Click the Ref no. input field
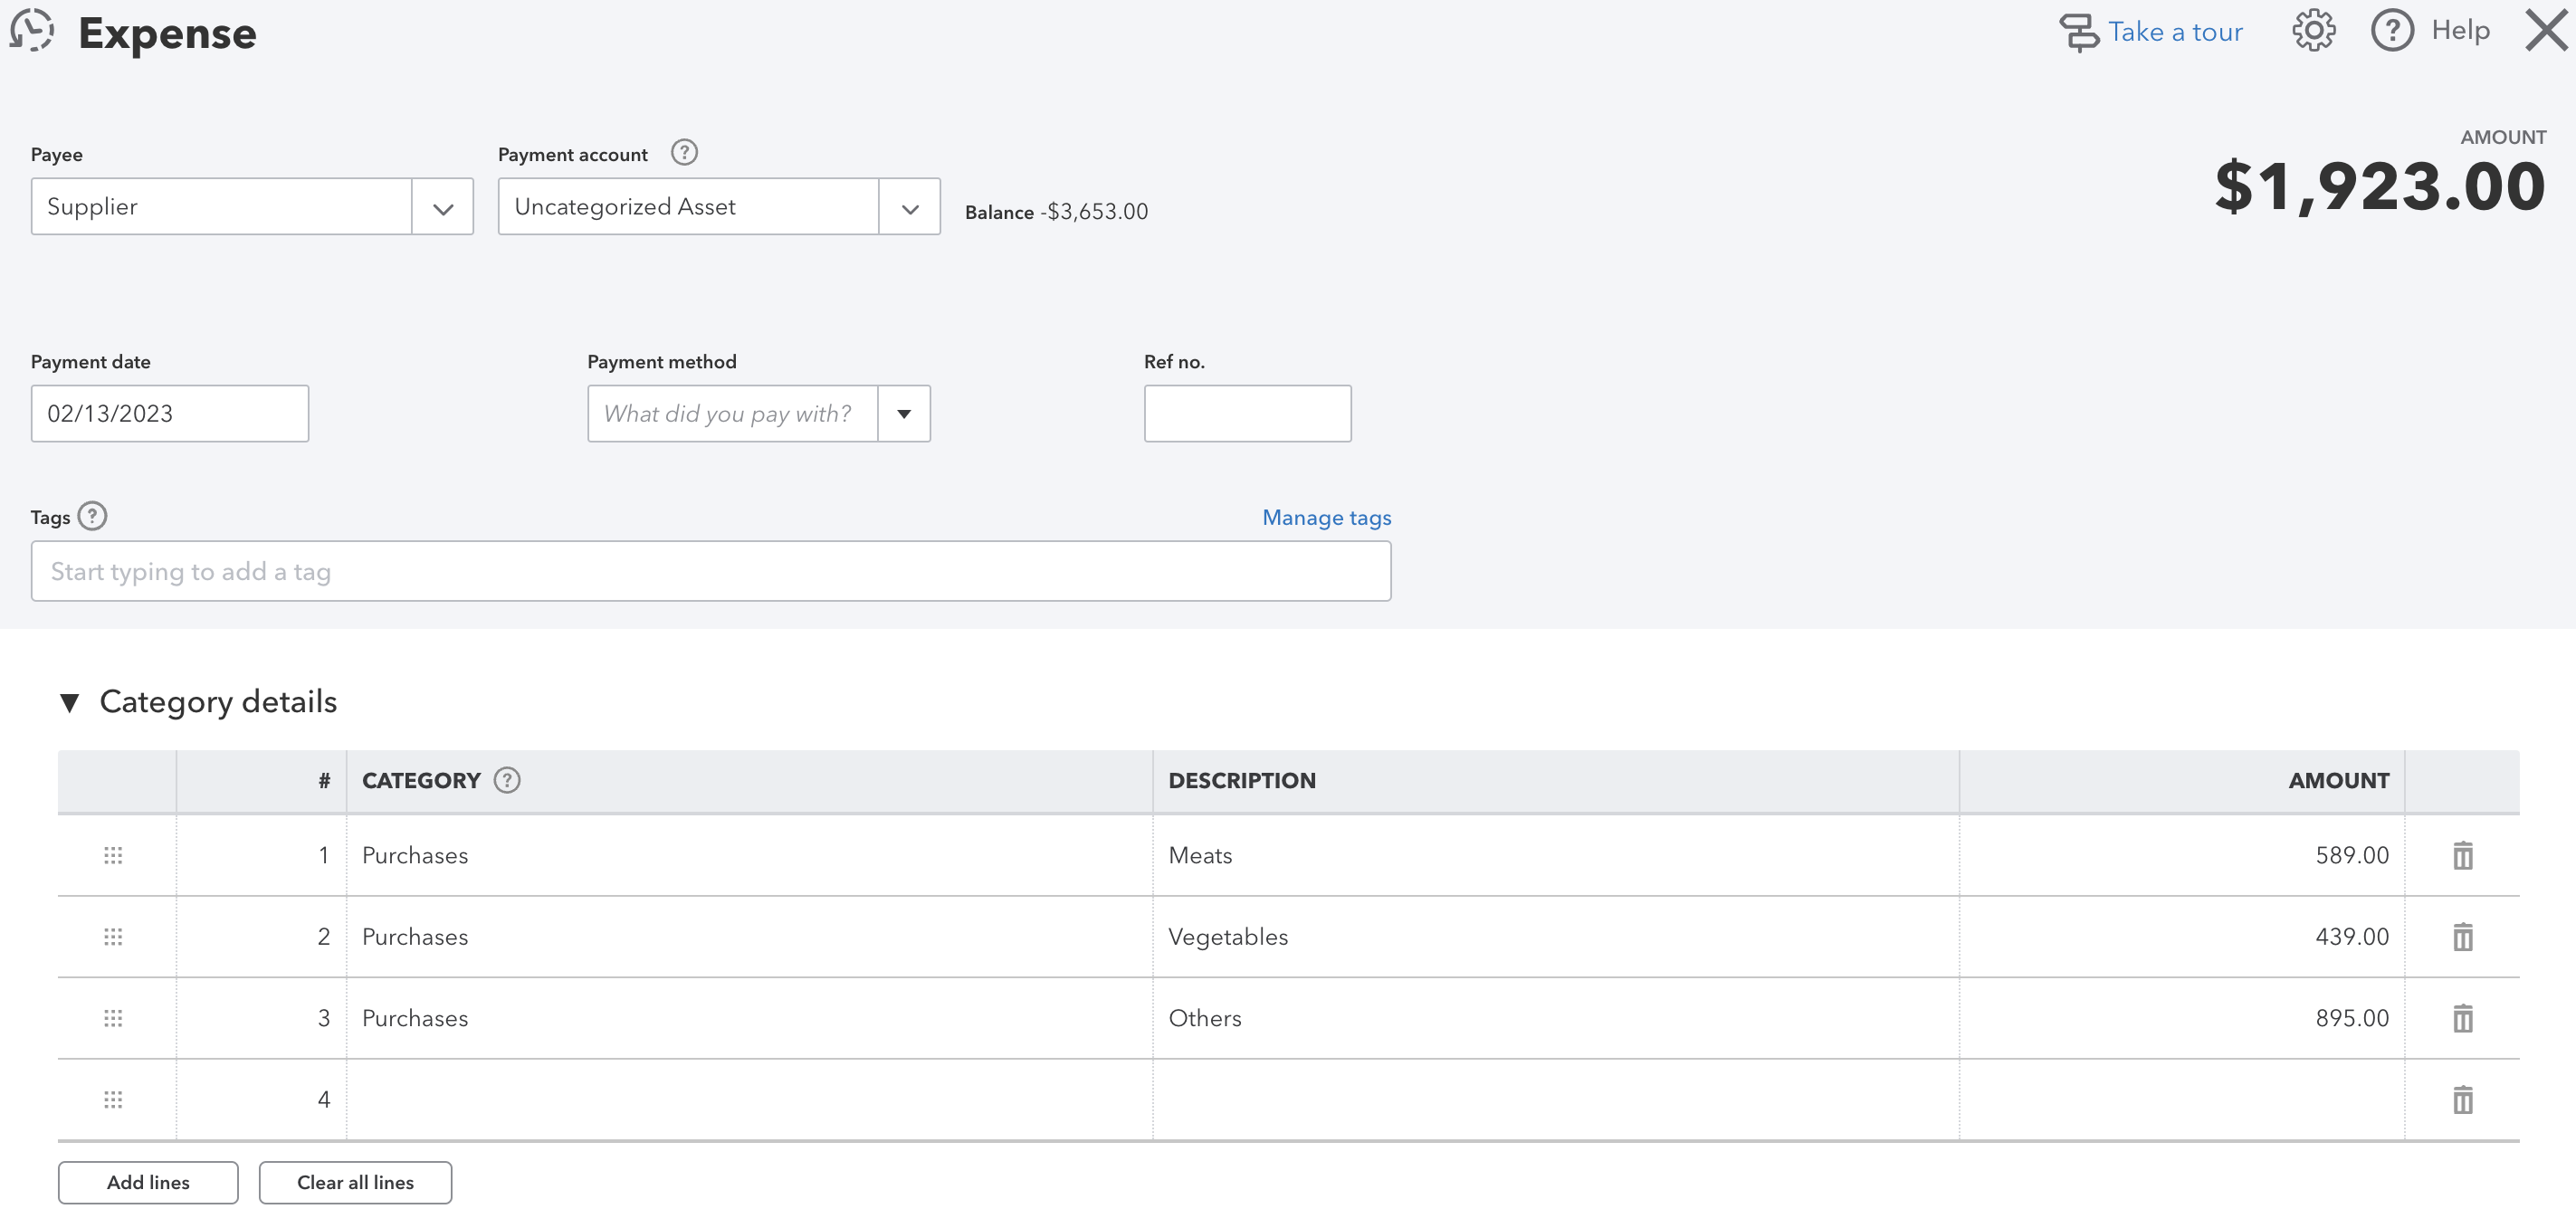Viewport: 2576px width, 1209px height. pyautogui.click(x=1246, y=414)
